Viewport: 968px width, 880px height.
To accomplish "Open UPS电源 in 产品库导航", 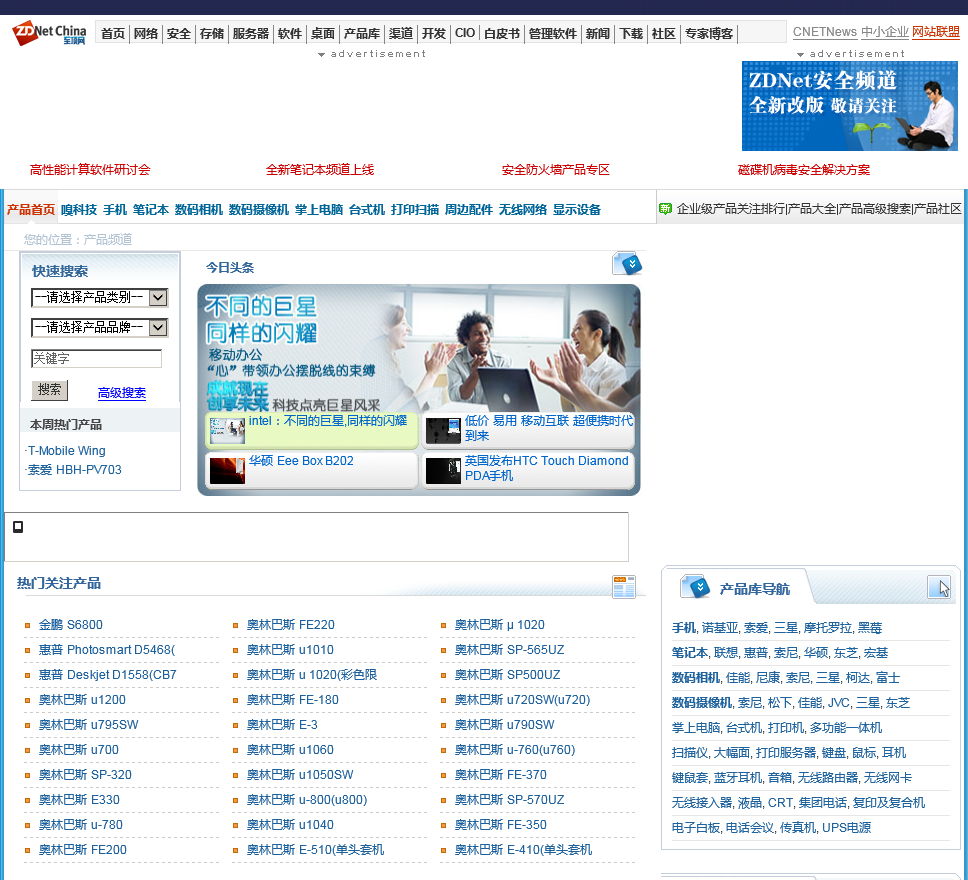I will (x=846, y=828).
